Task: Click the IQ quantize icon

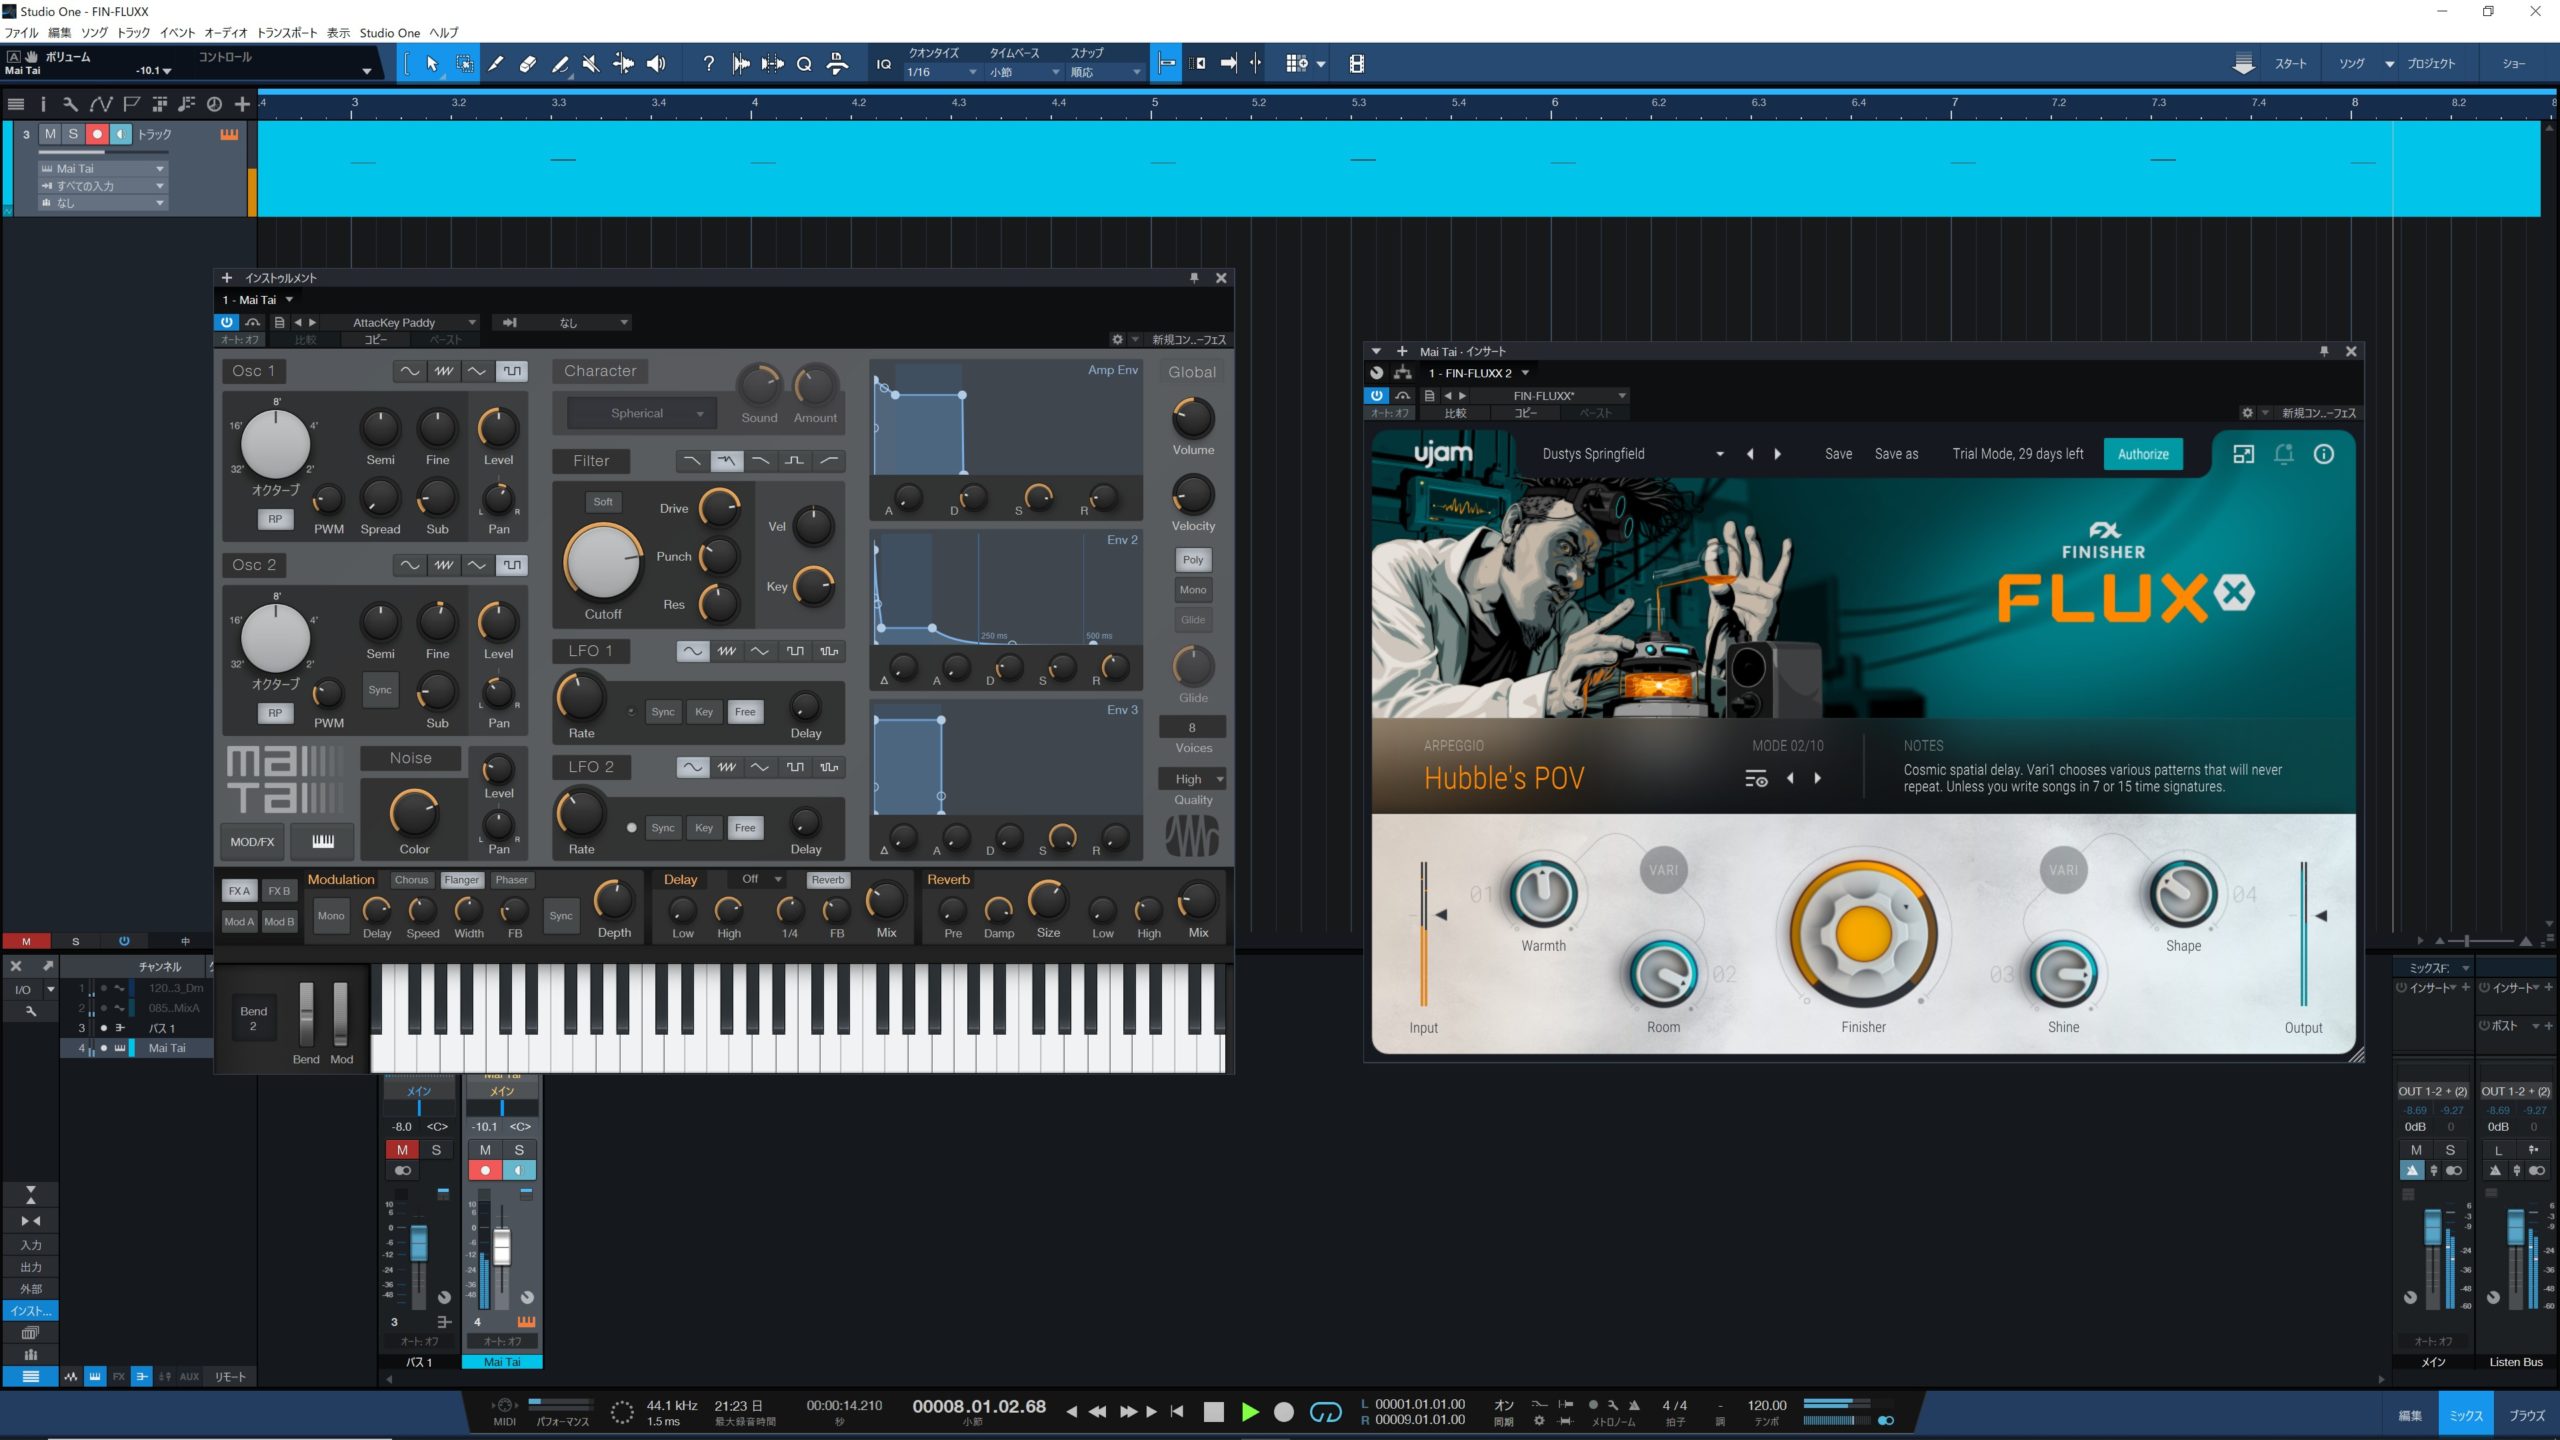Action: click(884, 64)
